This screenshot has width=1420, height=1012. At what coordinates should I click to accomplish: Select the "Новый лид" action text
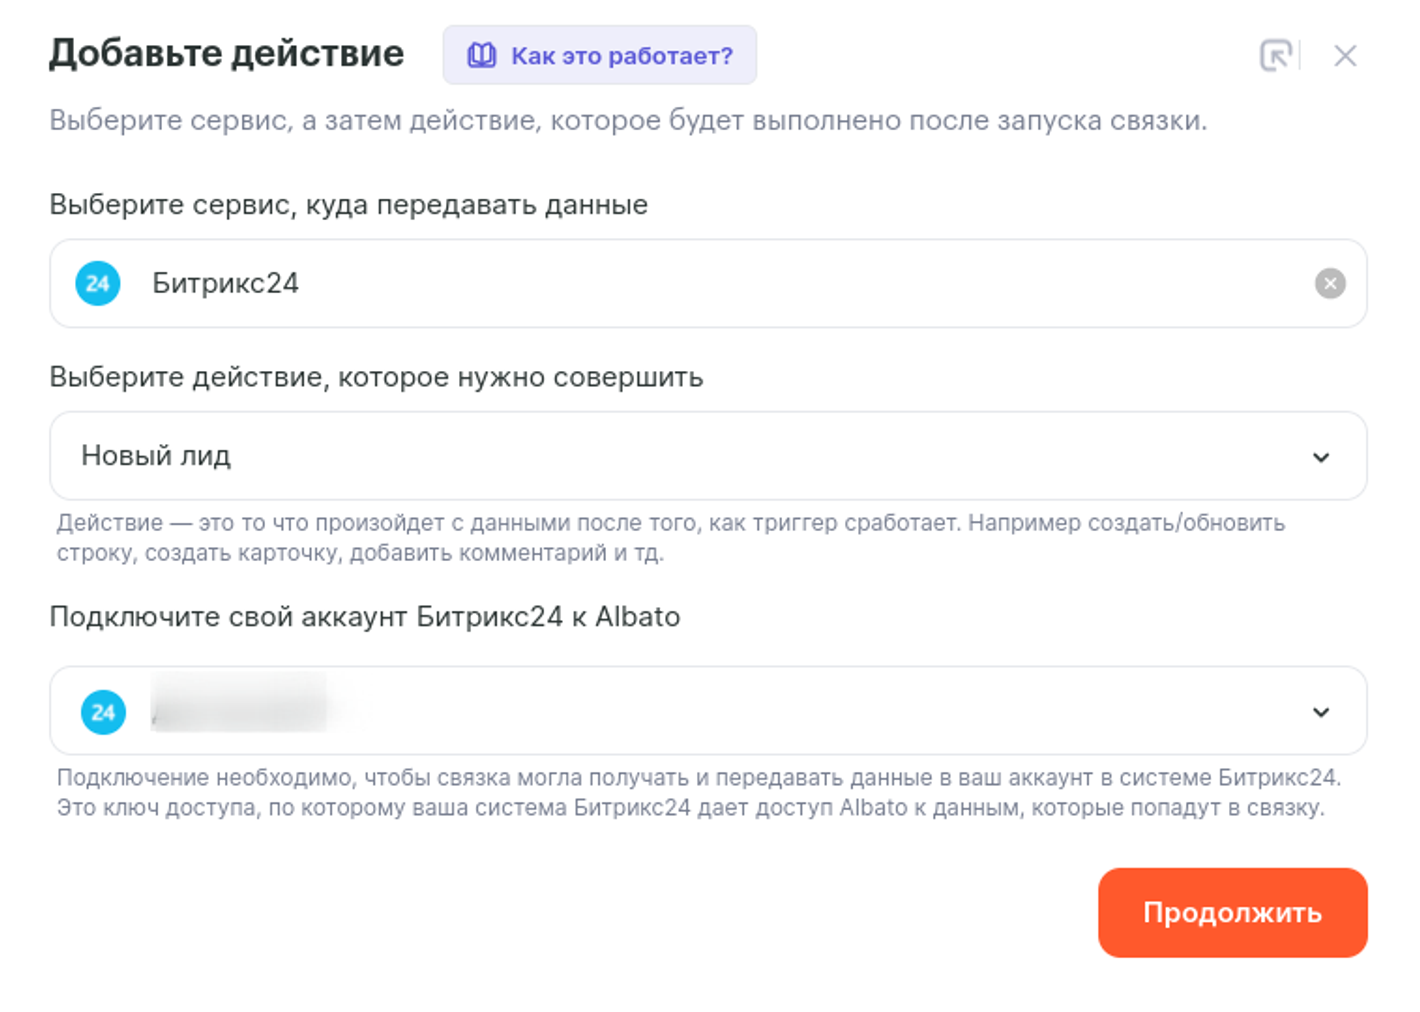pyautogui.click(x=156, y=456)
